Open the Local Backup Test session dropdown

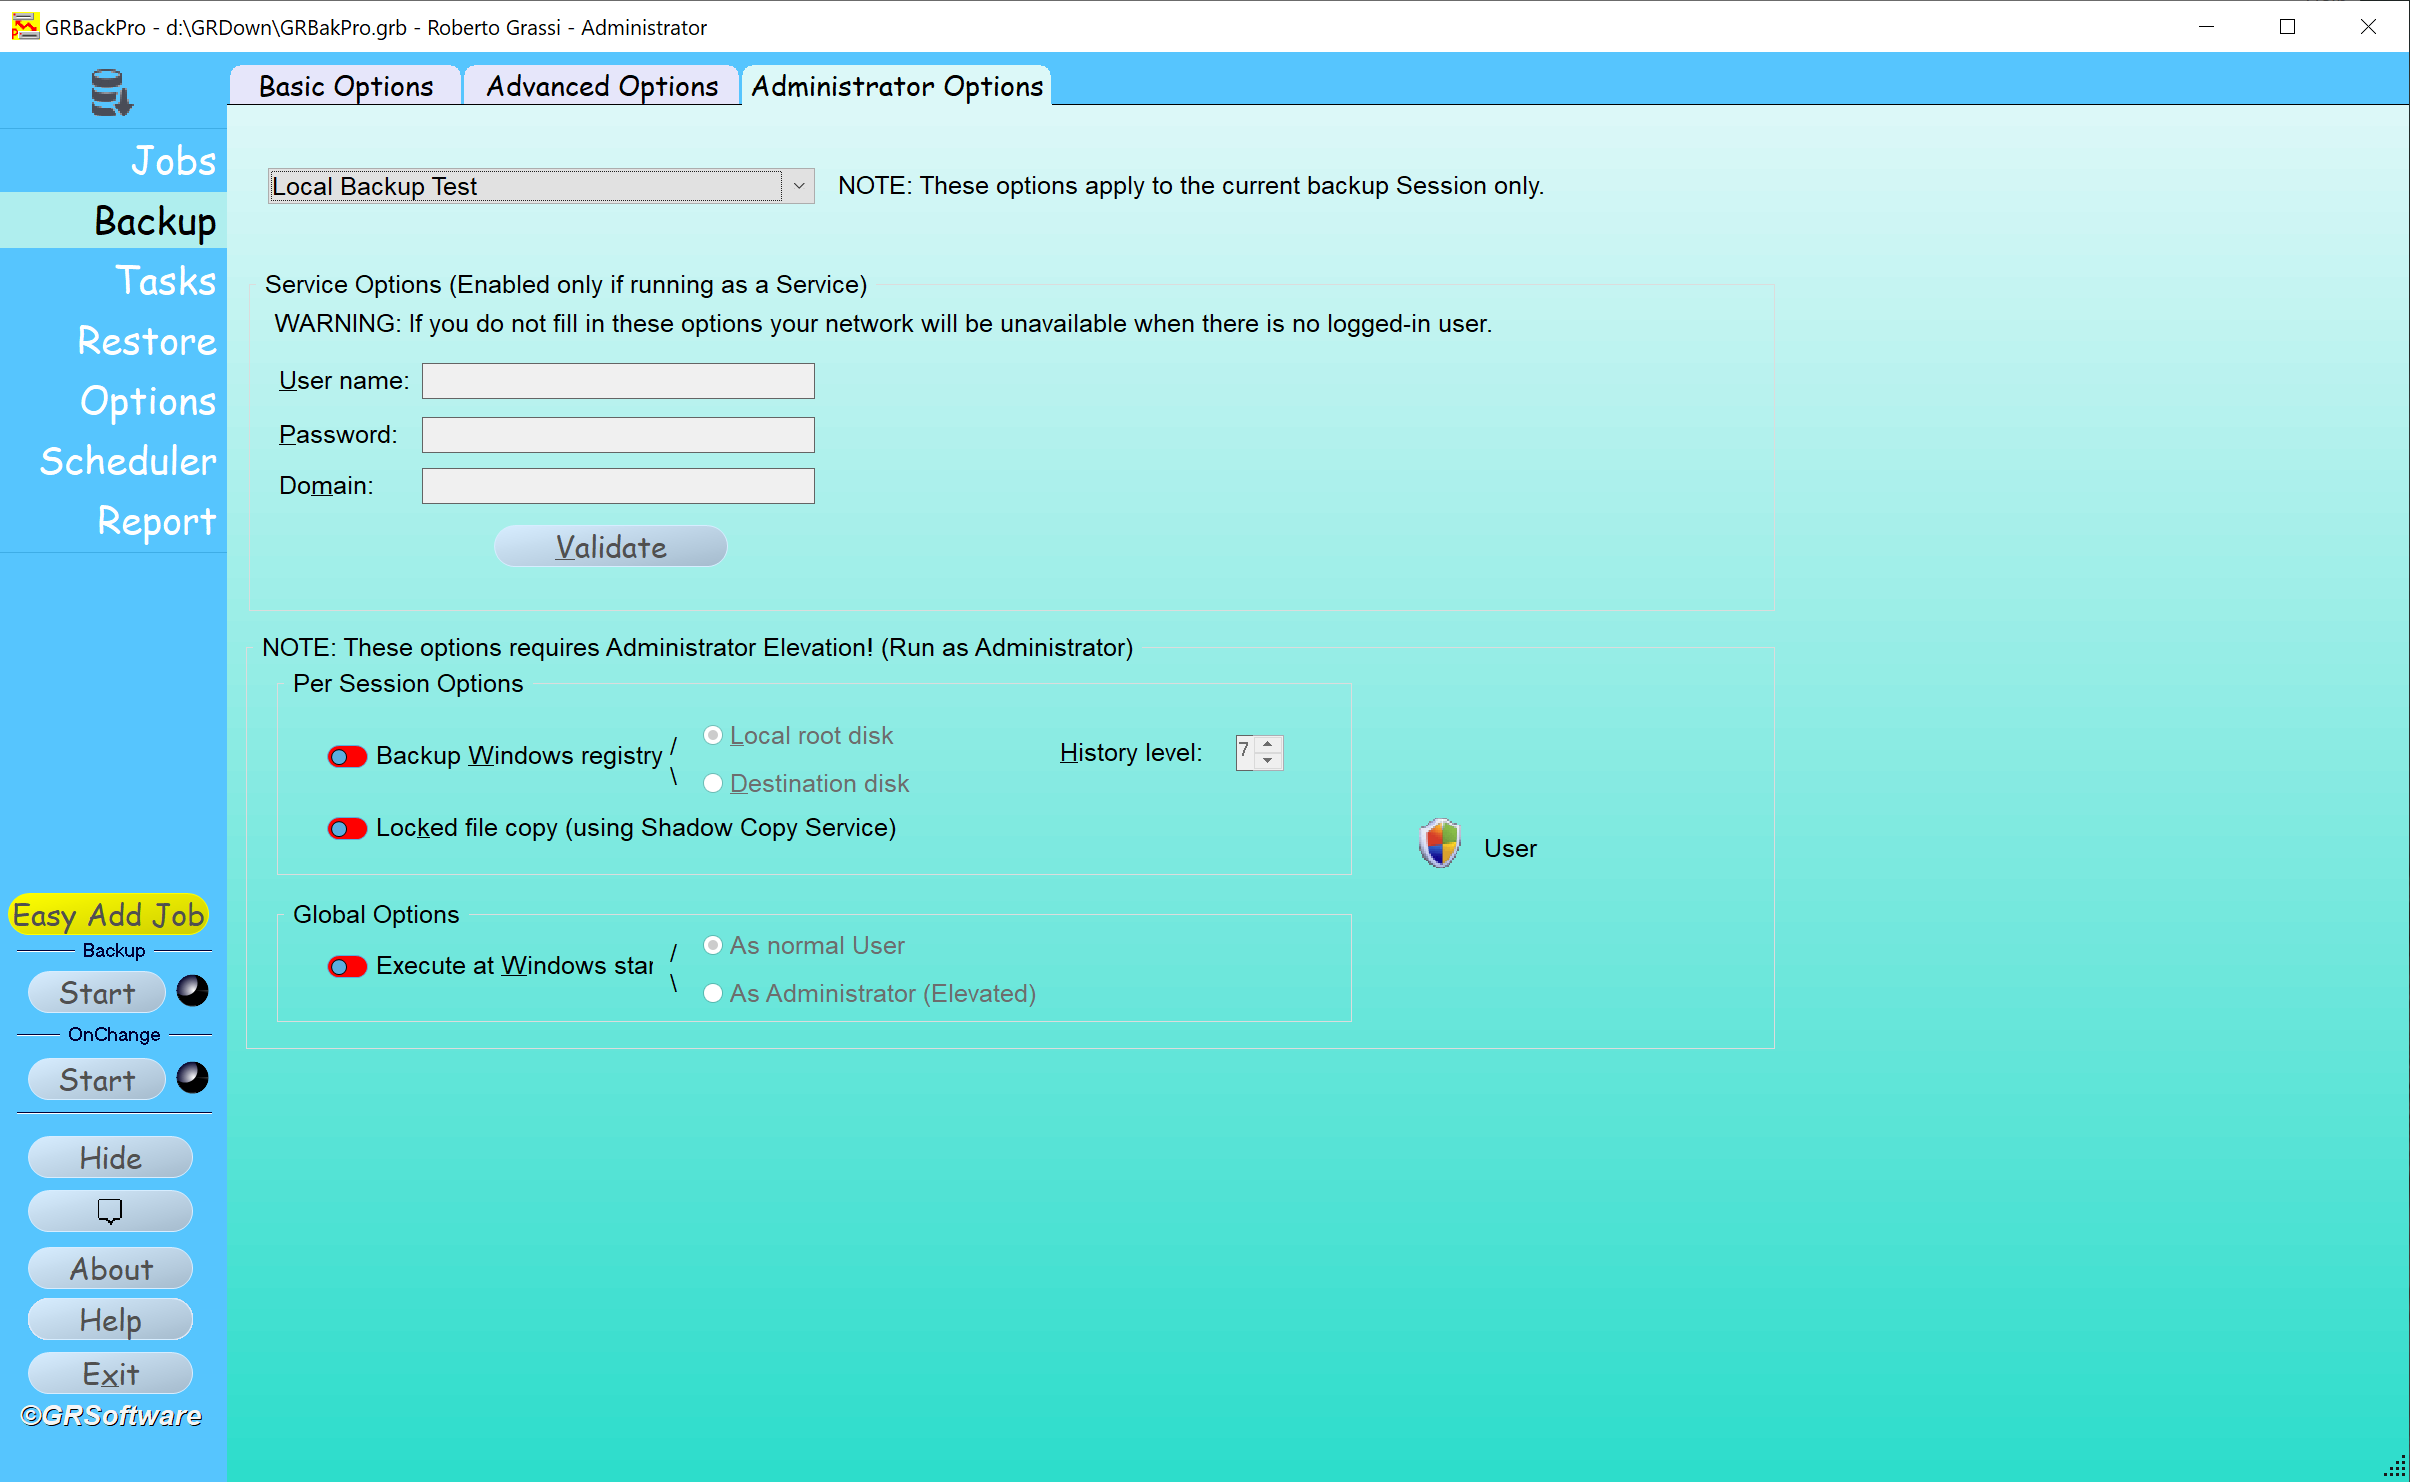797,184
